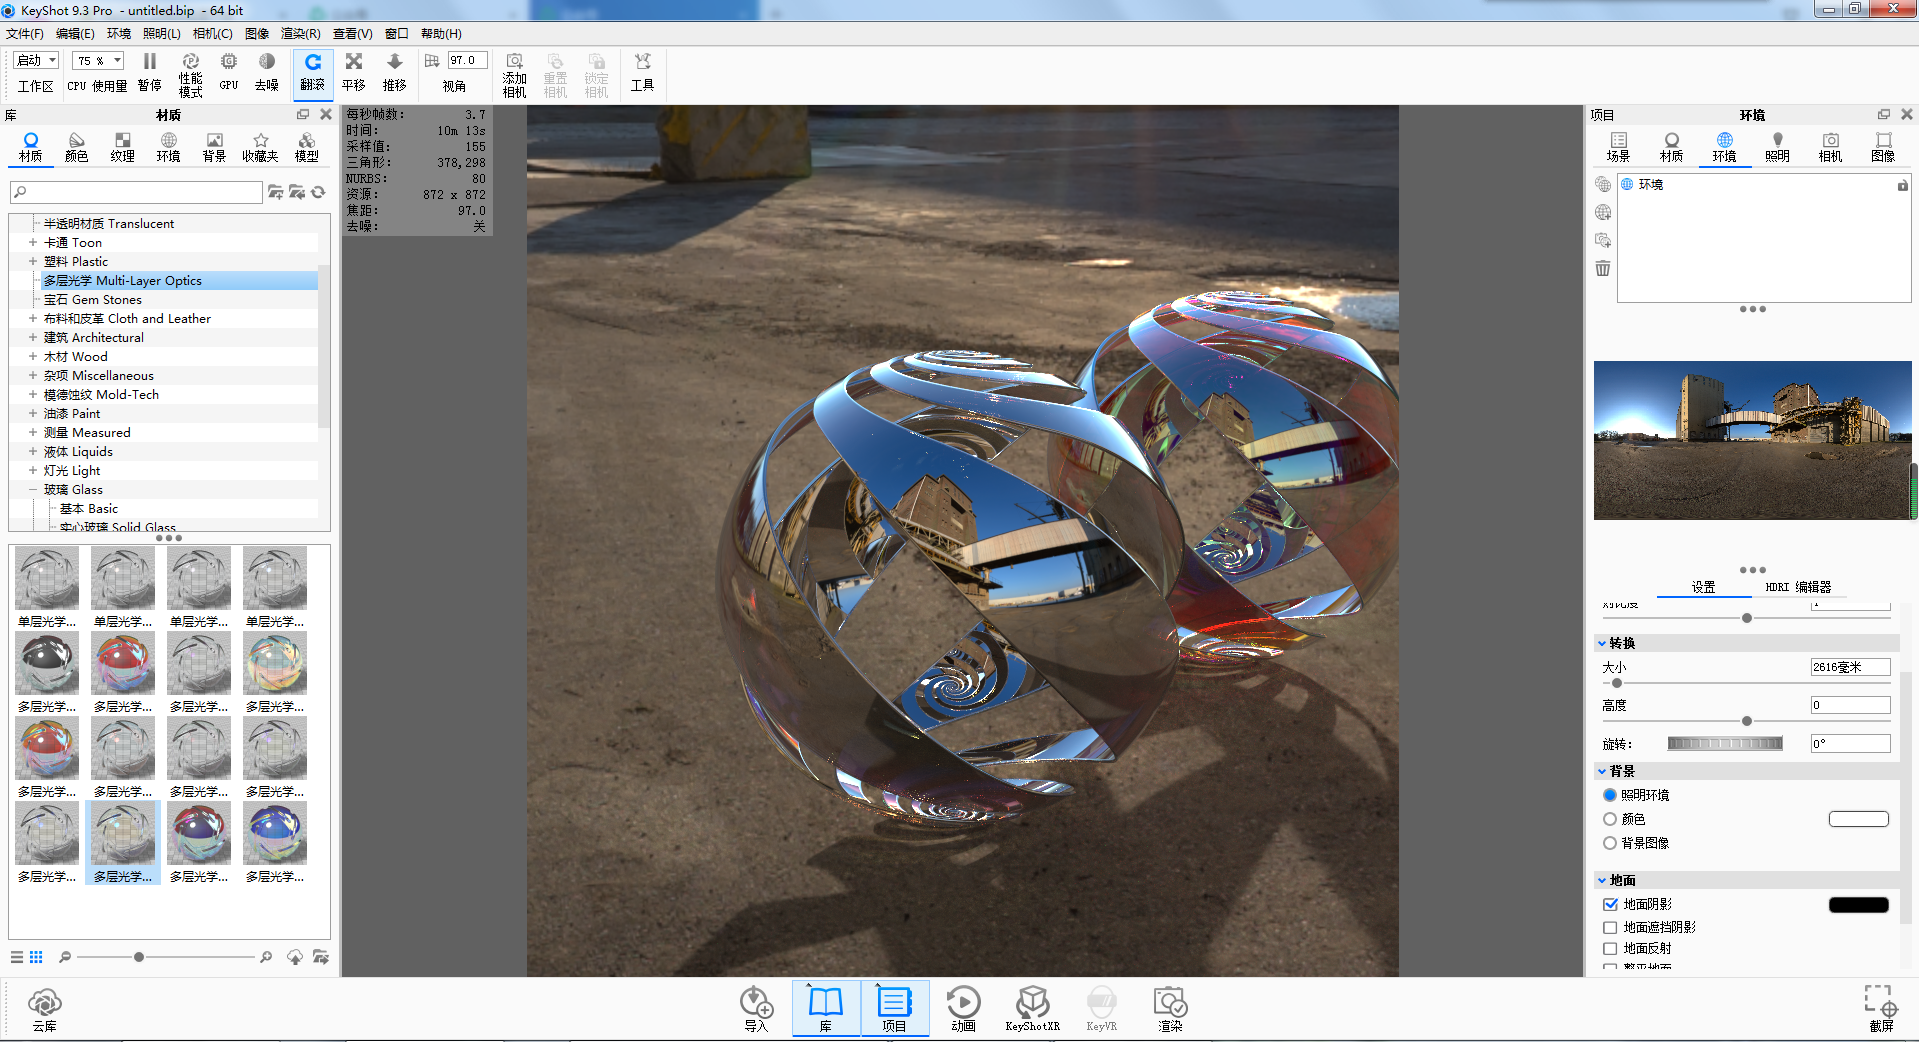Open the 帮助(H) menu

click(x=441, y=34)
